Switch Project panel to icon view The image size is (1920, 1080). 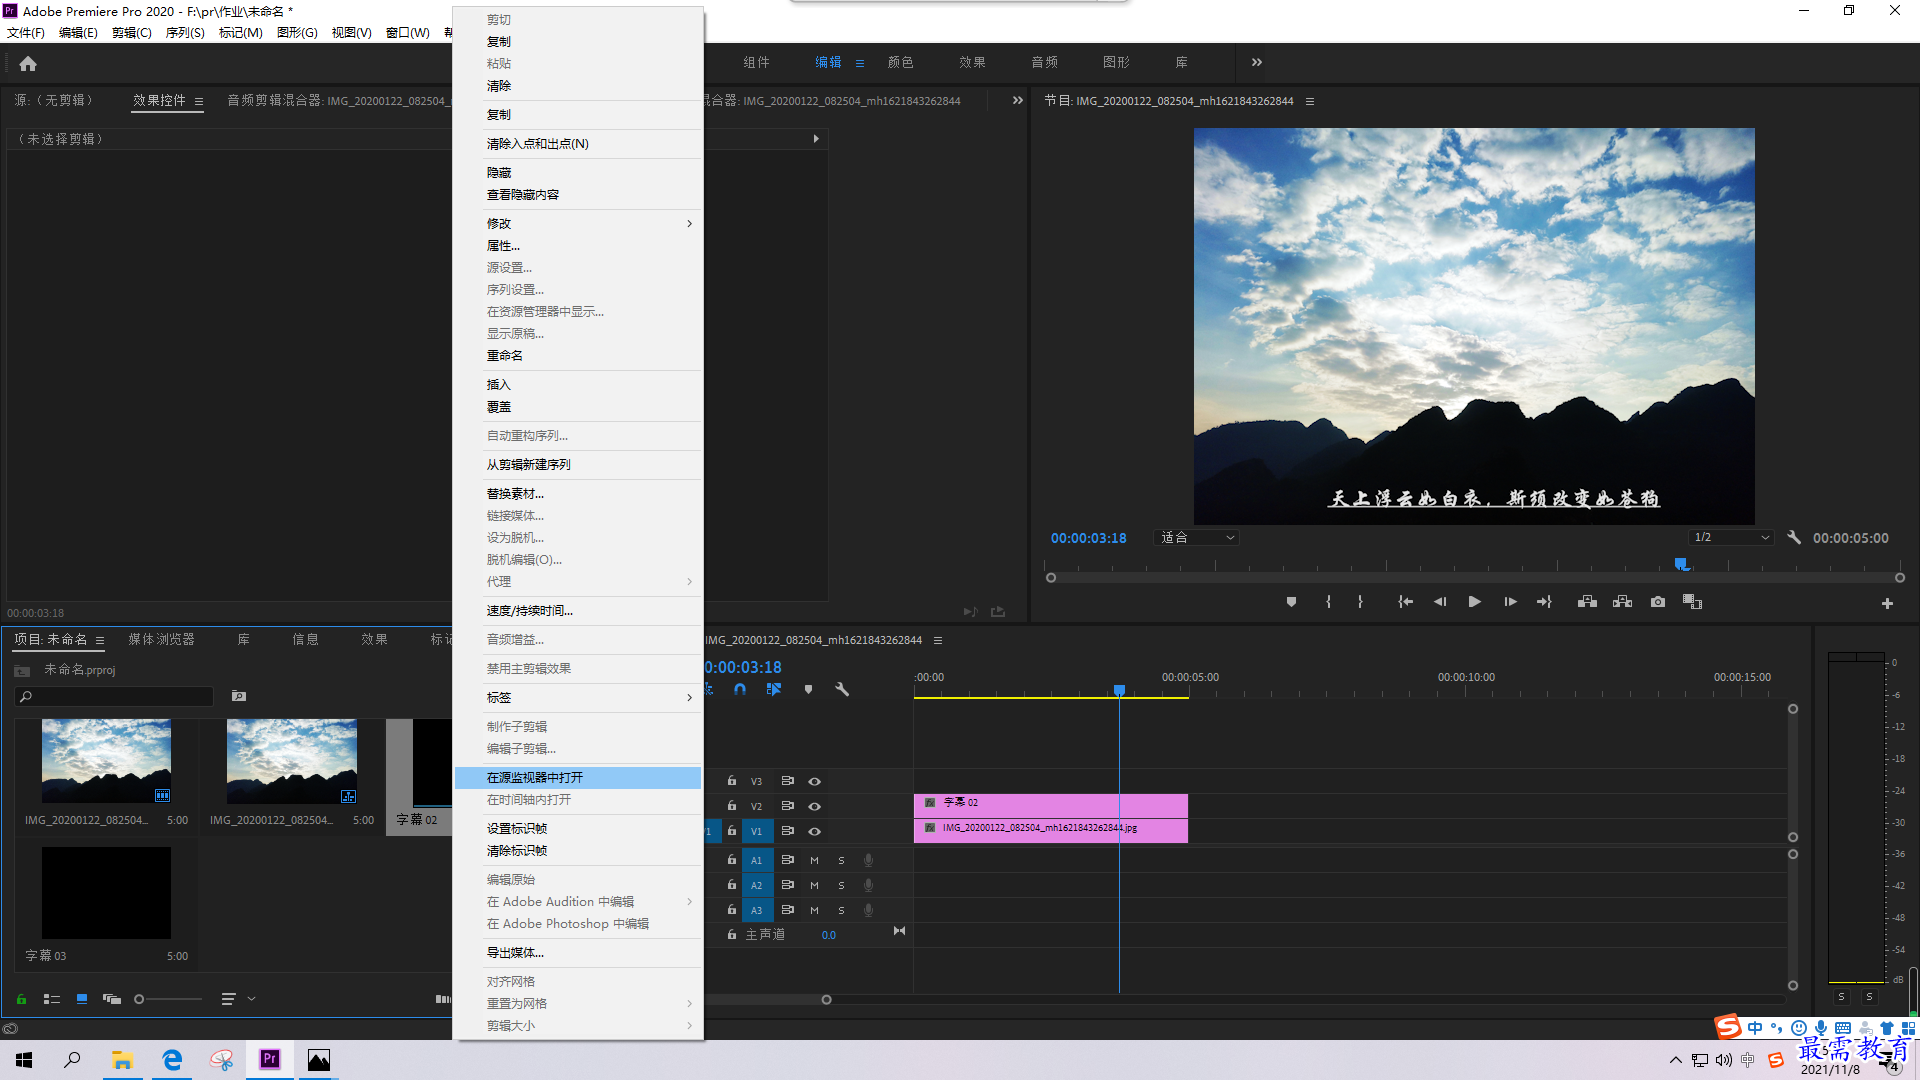click(x=82, y=999)
